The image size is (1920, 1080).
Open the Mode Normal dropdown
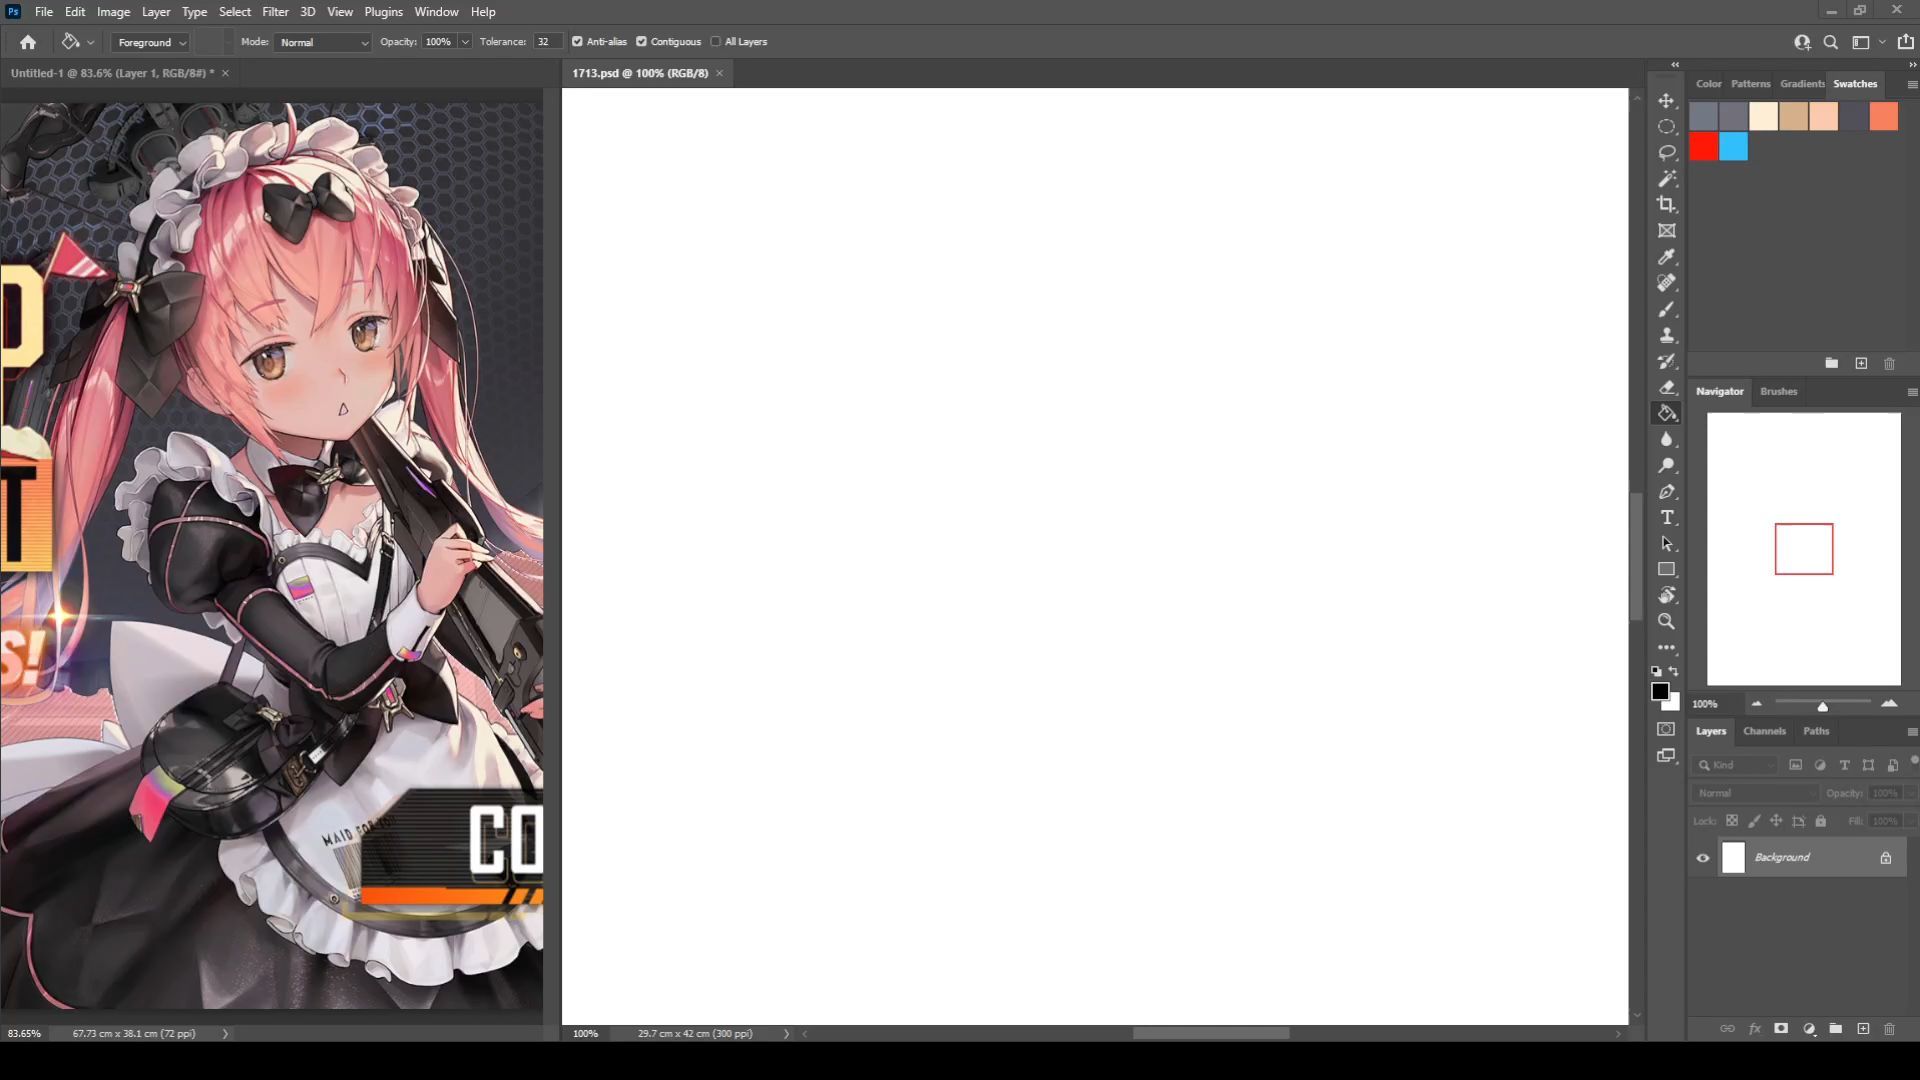(x=322, y=42)
